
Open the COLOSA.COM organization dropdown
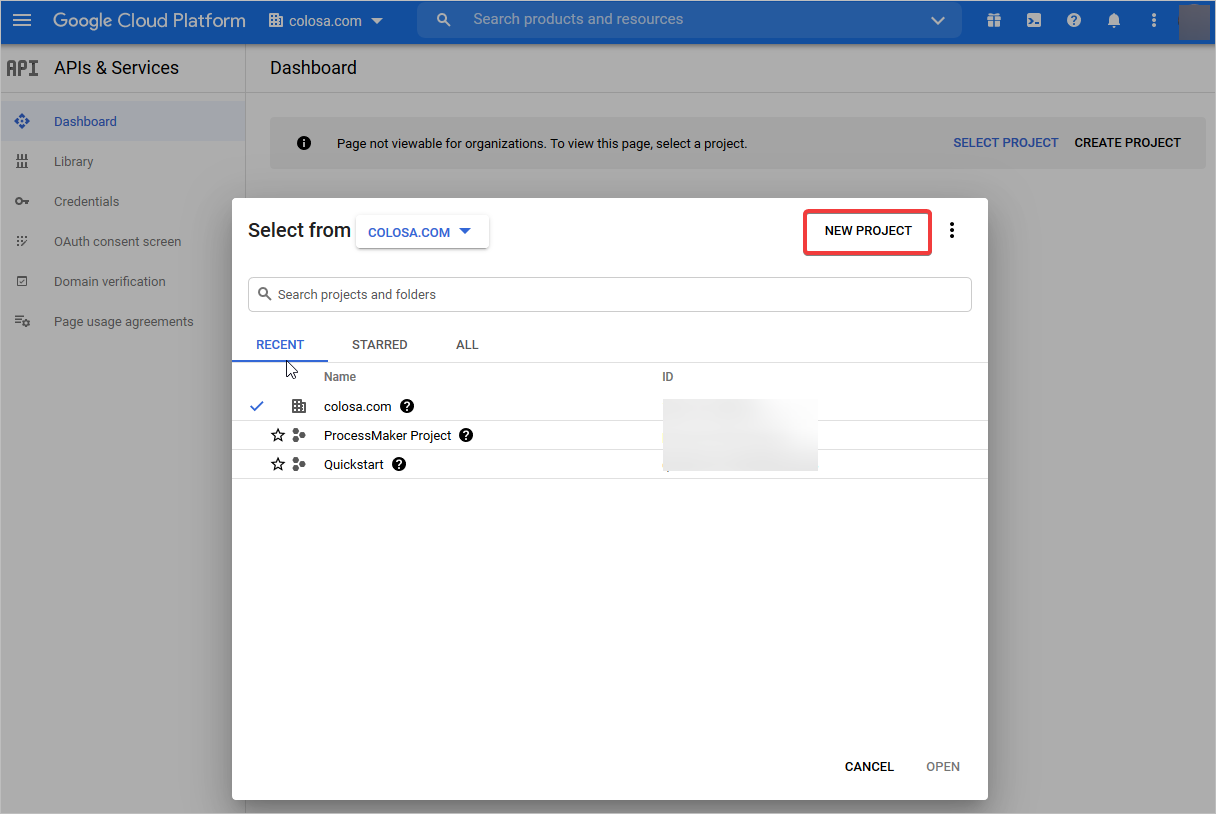pos(422,232)
